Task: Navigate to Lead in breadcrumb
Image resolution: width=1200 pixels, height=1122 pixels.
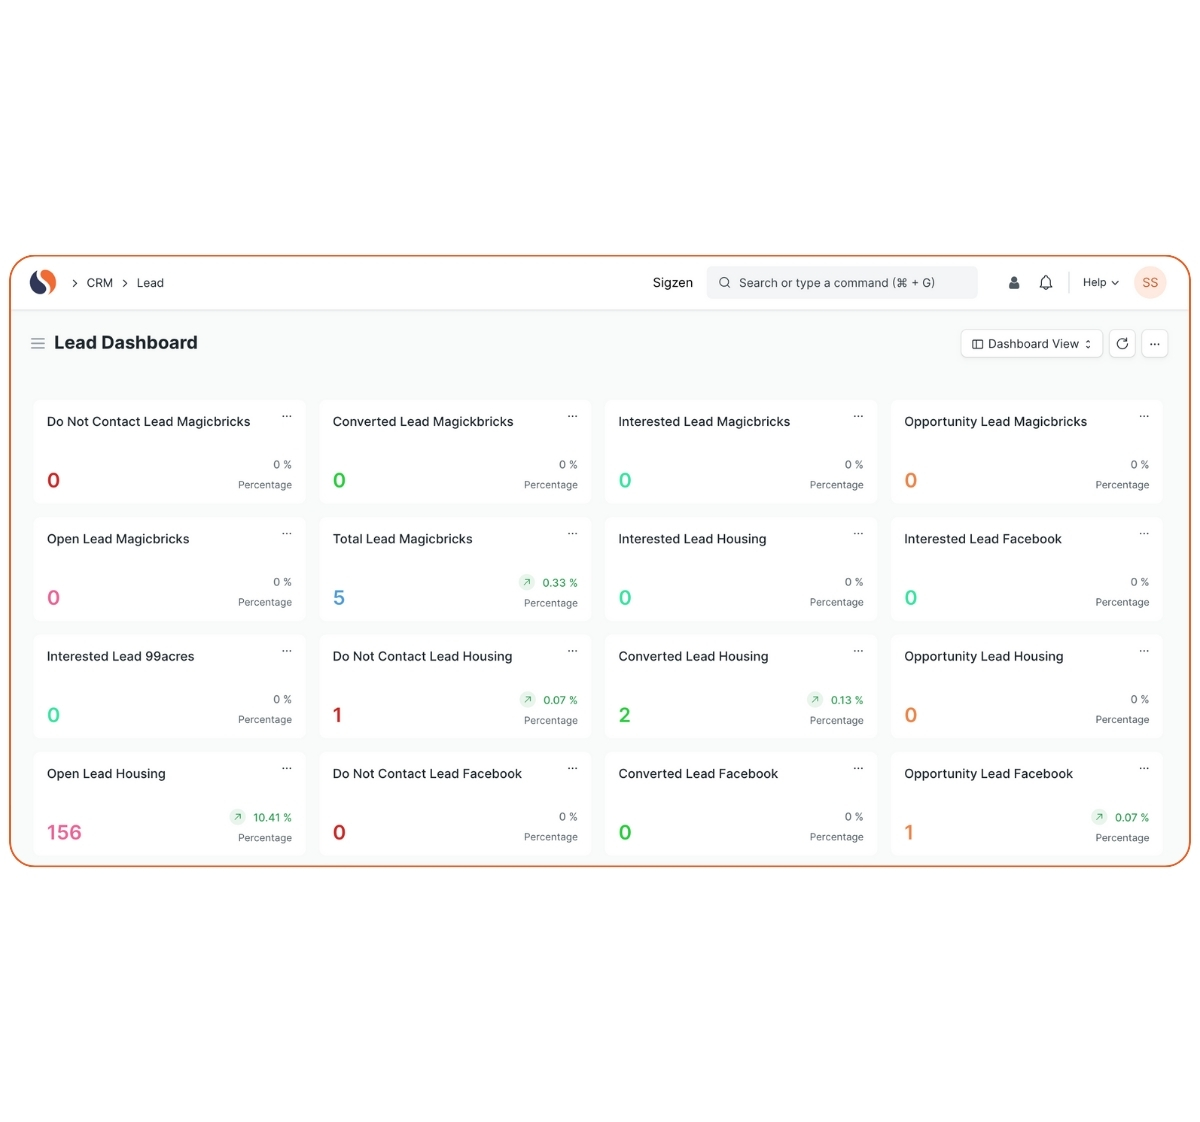Action: tap(150, 284)
